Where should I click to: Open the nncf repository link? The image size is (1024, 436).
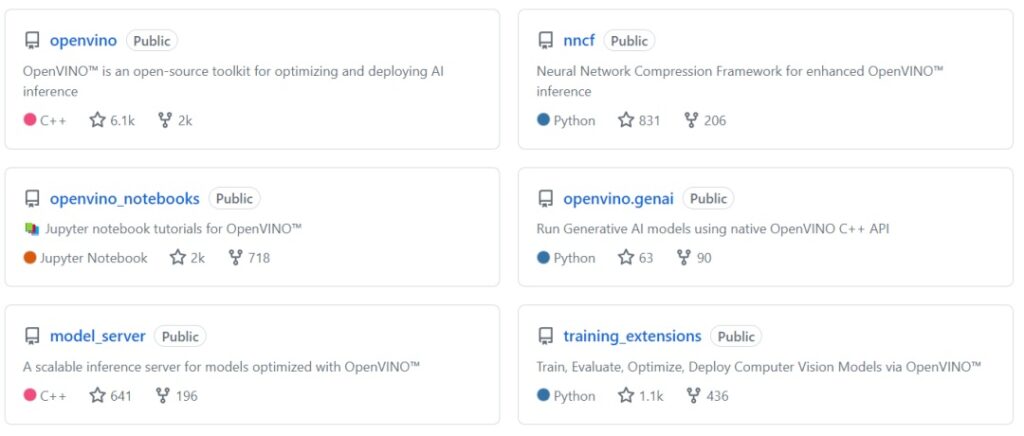point(579,40)
